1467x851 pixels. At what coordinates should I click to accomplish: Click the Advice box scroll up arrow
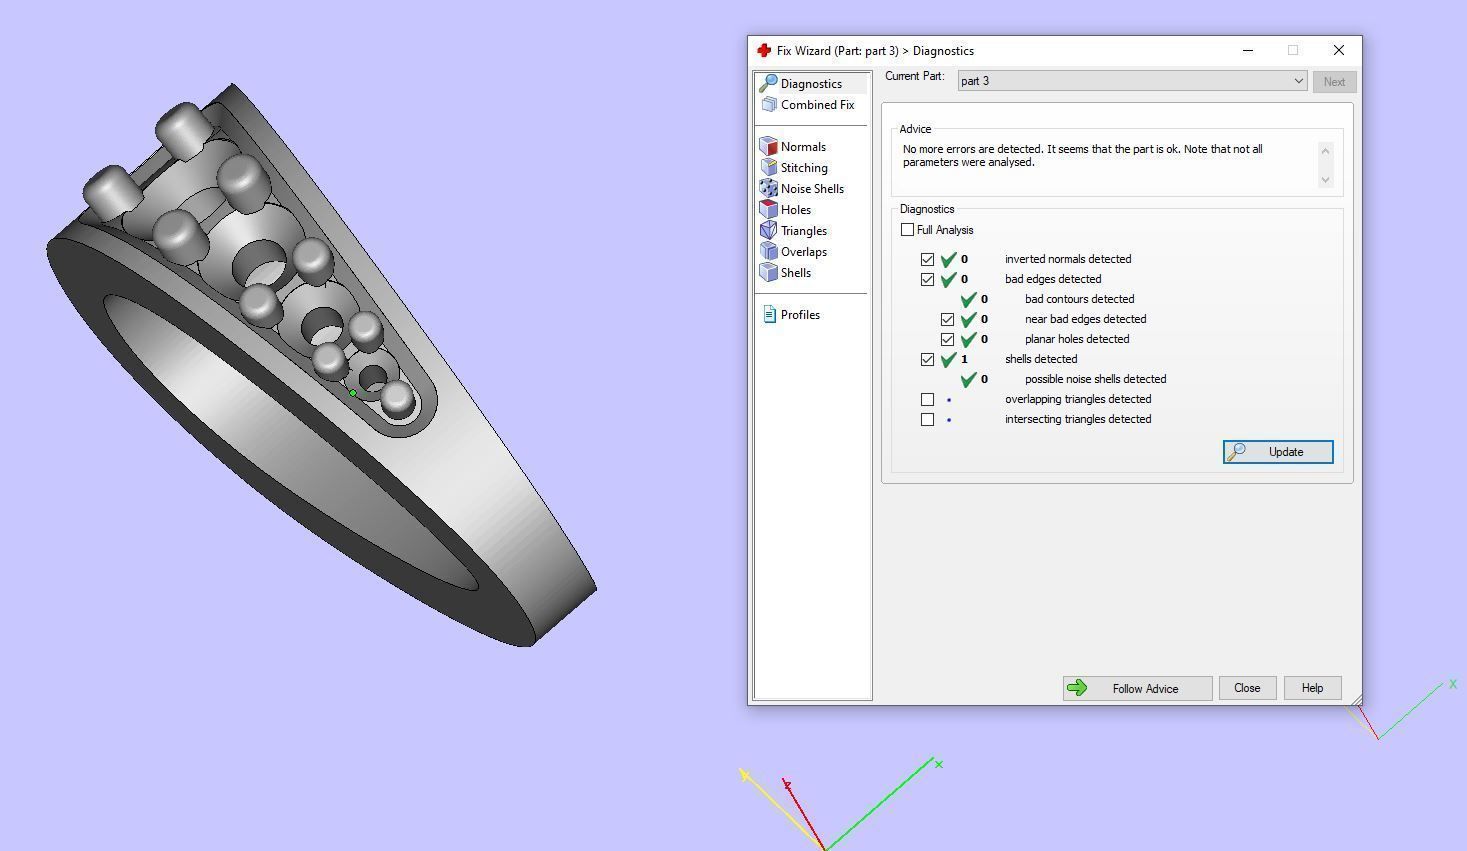pyautogui.click(x=1325, y=151)
